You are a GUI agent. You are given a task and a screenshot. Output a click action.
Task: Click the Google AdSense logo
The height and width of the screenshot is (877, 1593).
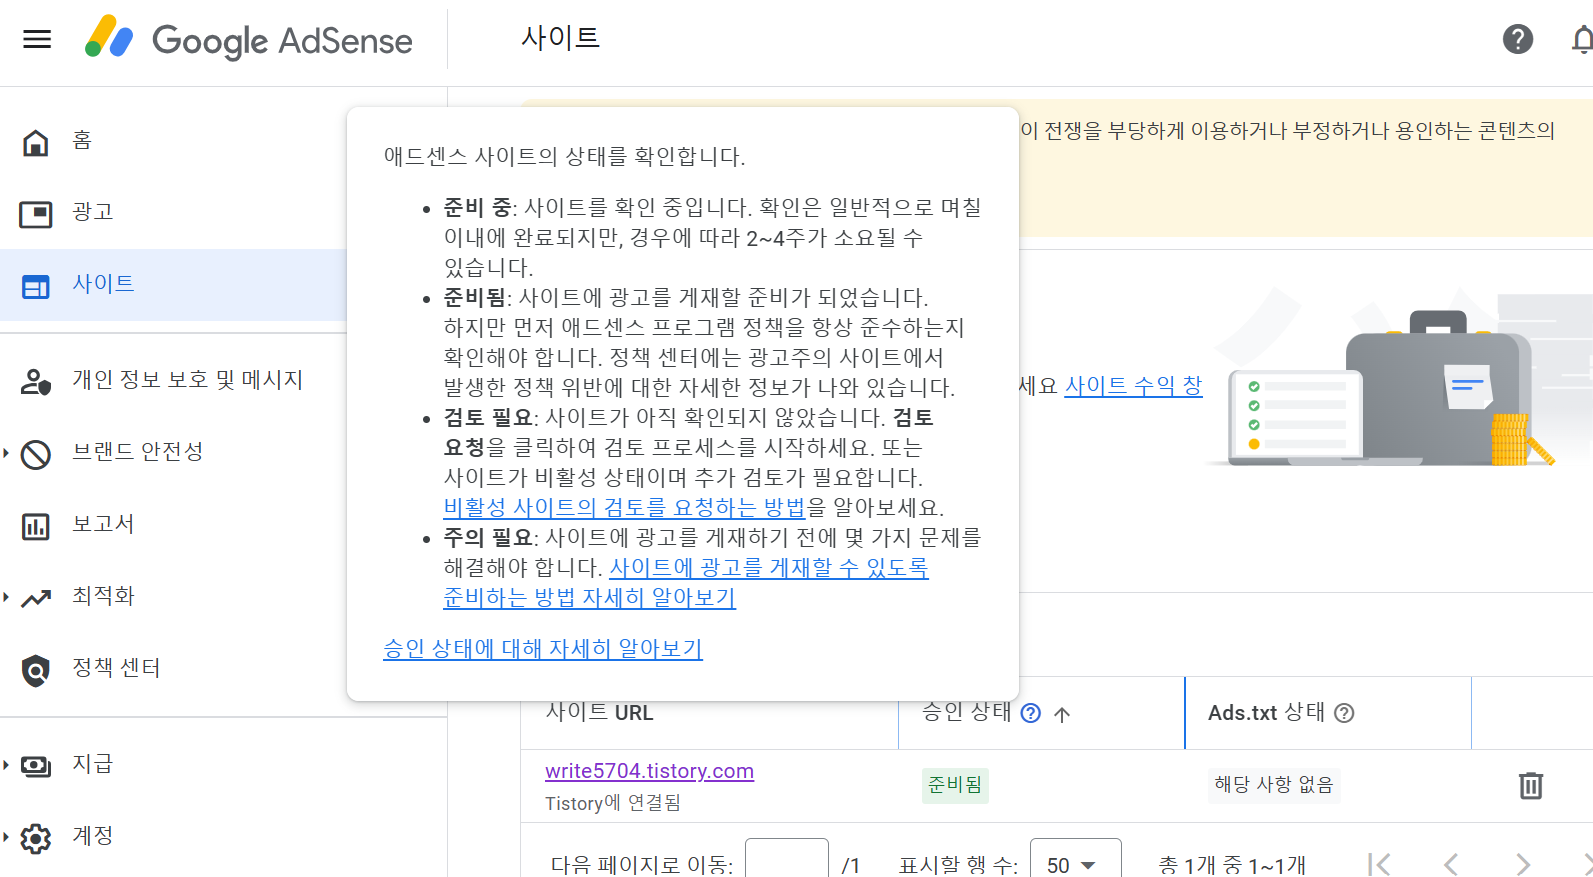coord(249,39)
